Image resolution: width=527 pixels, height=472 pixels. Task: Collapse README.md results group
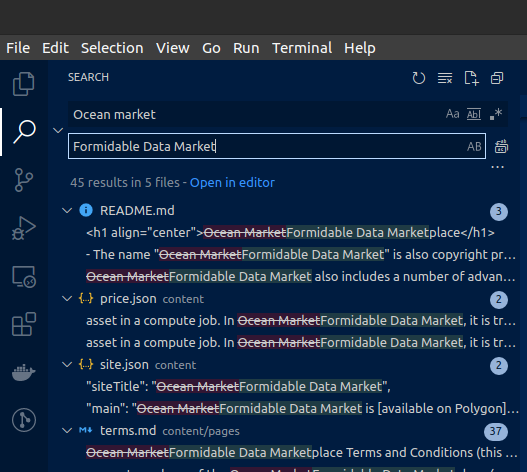pos(67,210)
